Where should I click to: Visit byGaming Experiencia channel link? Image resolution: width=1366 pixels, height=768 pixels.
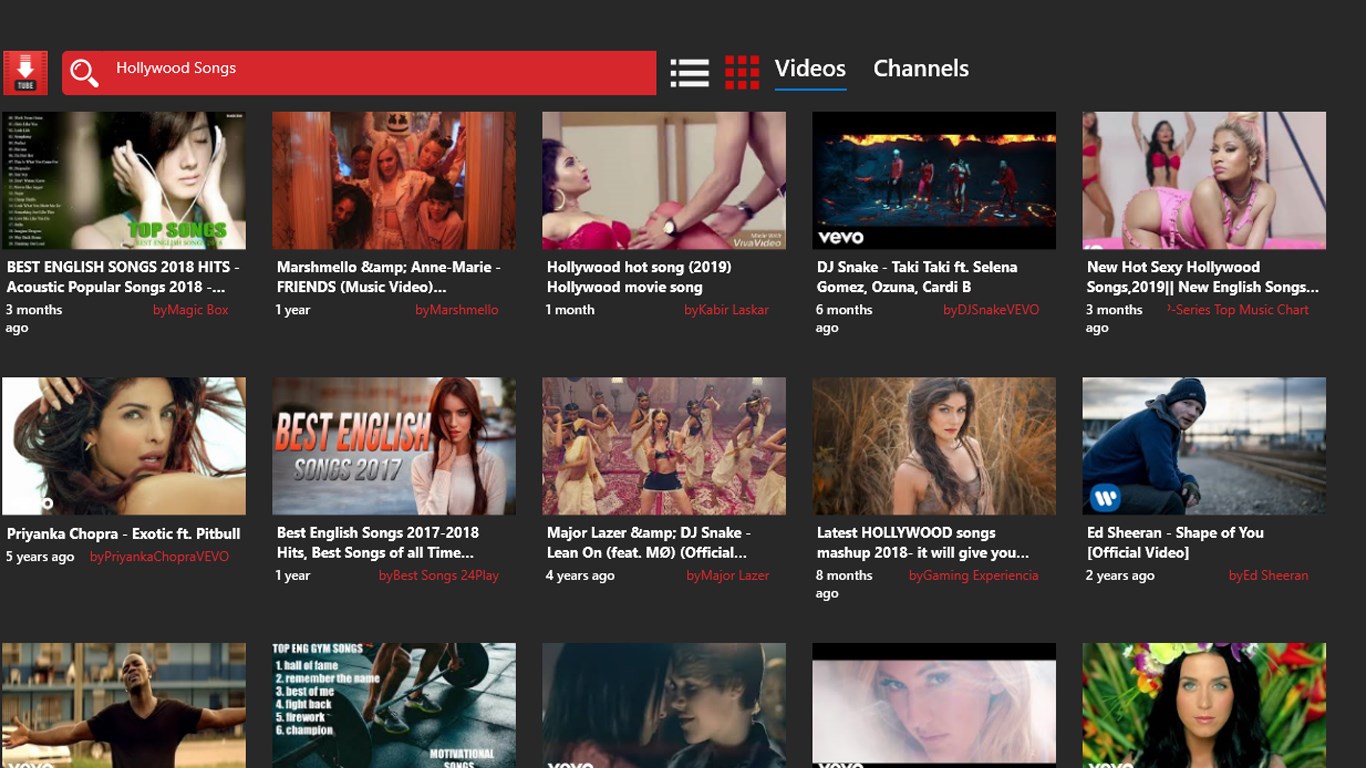point(974,576)
